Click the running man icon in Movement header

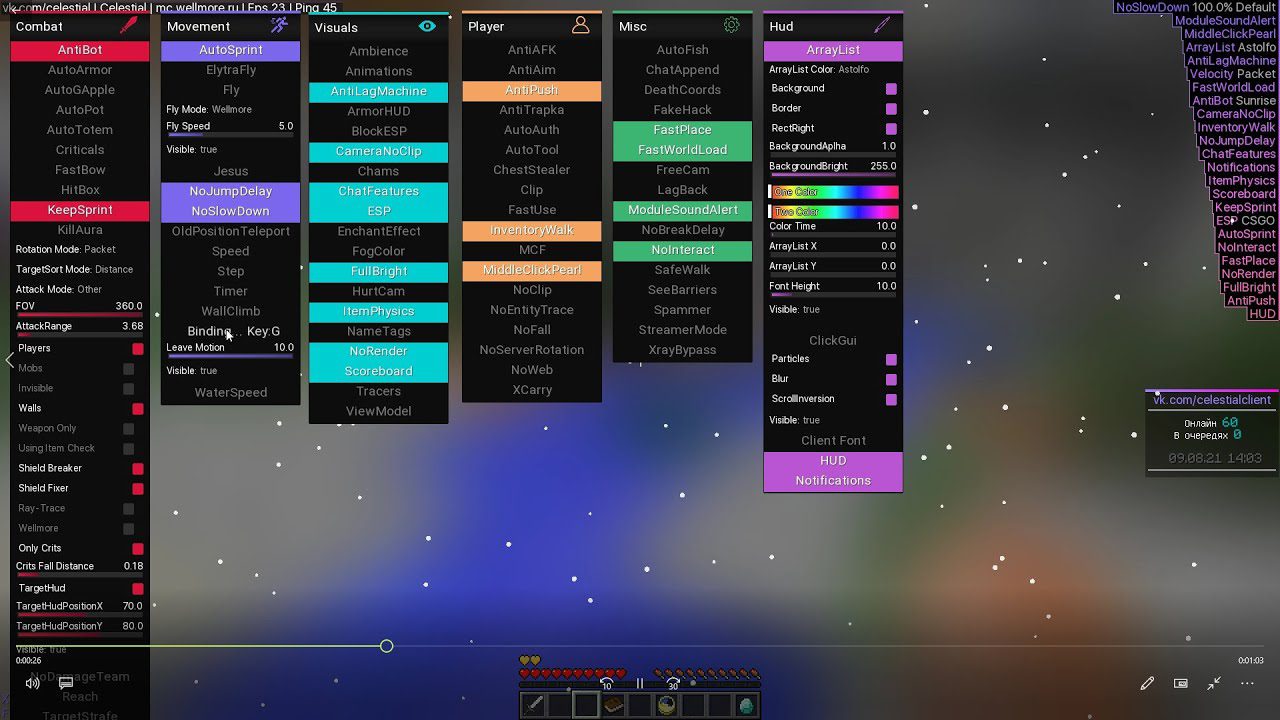279,26
